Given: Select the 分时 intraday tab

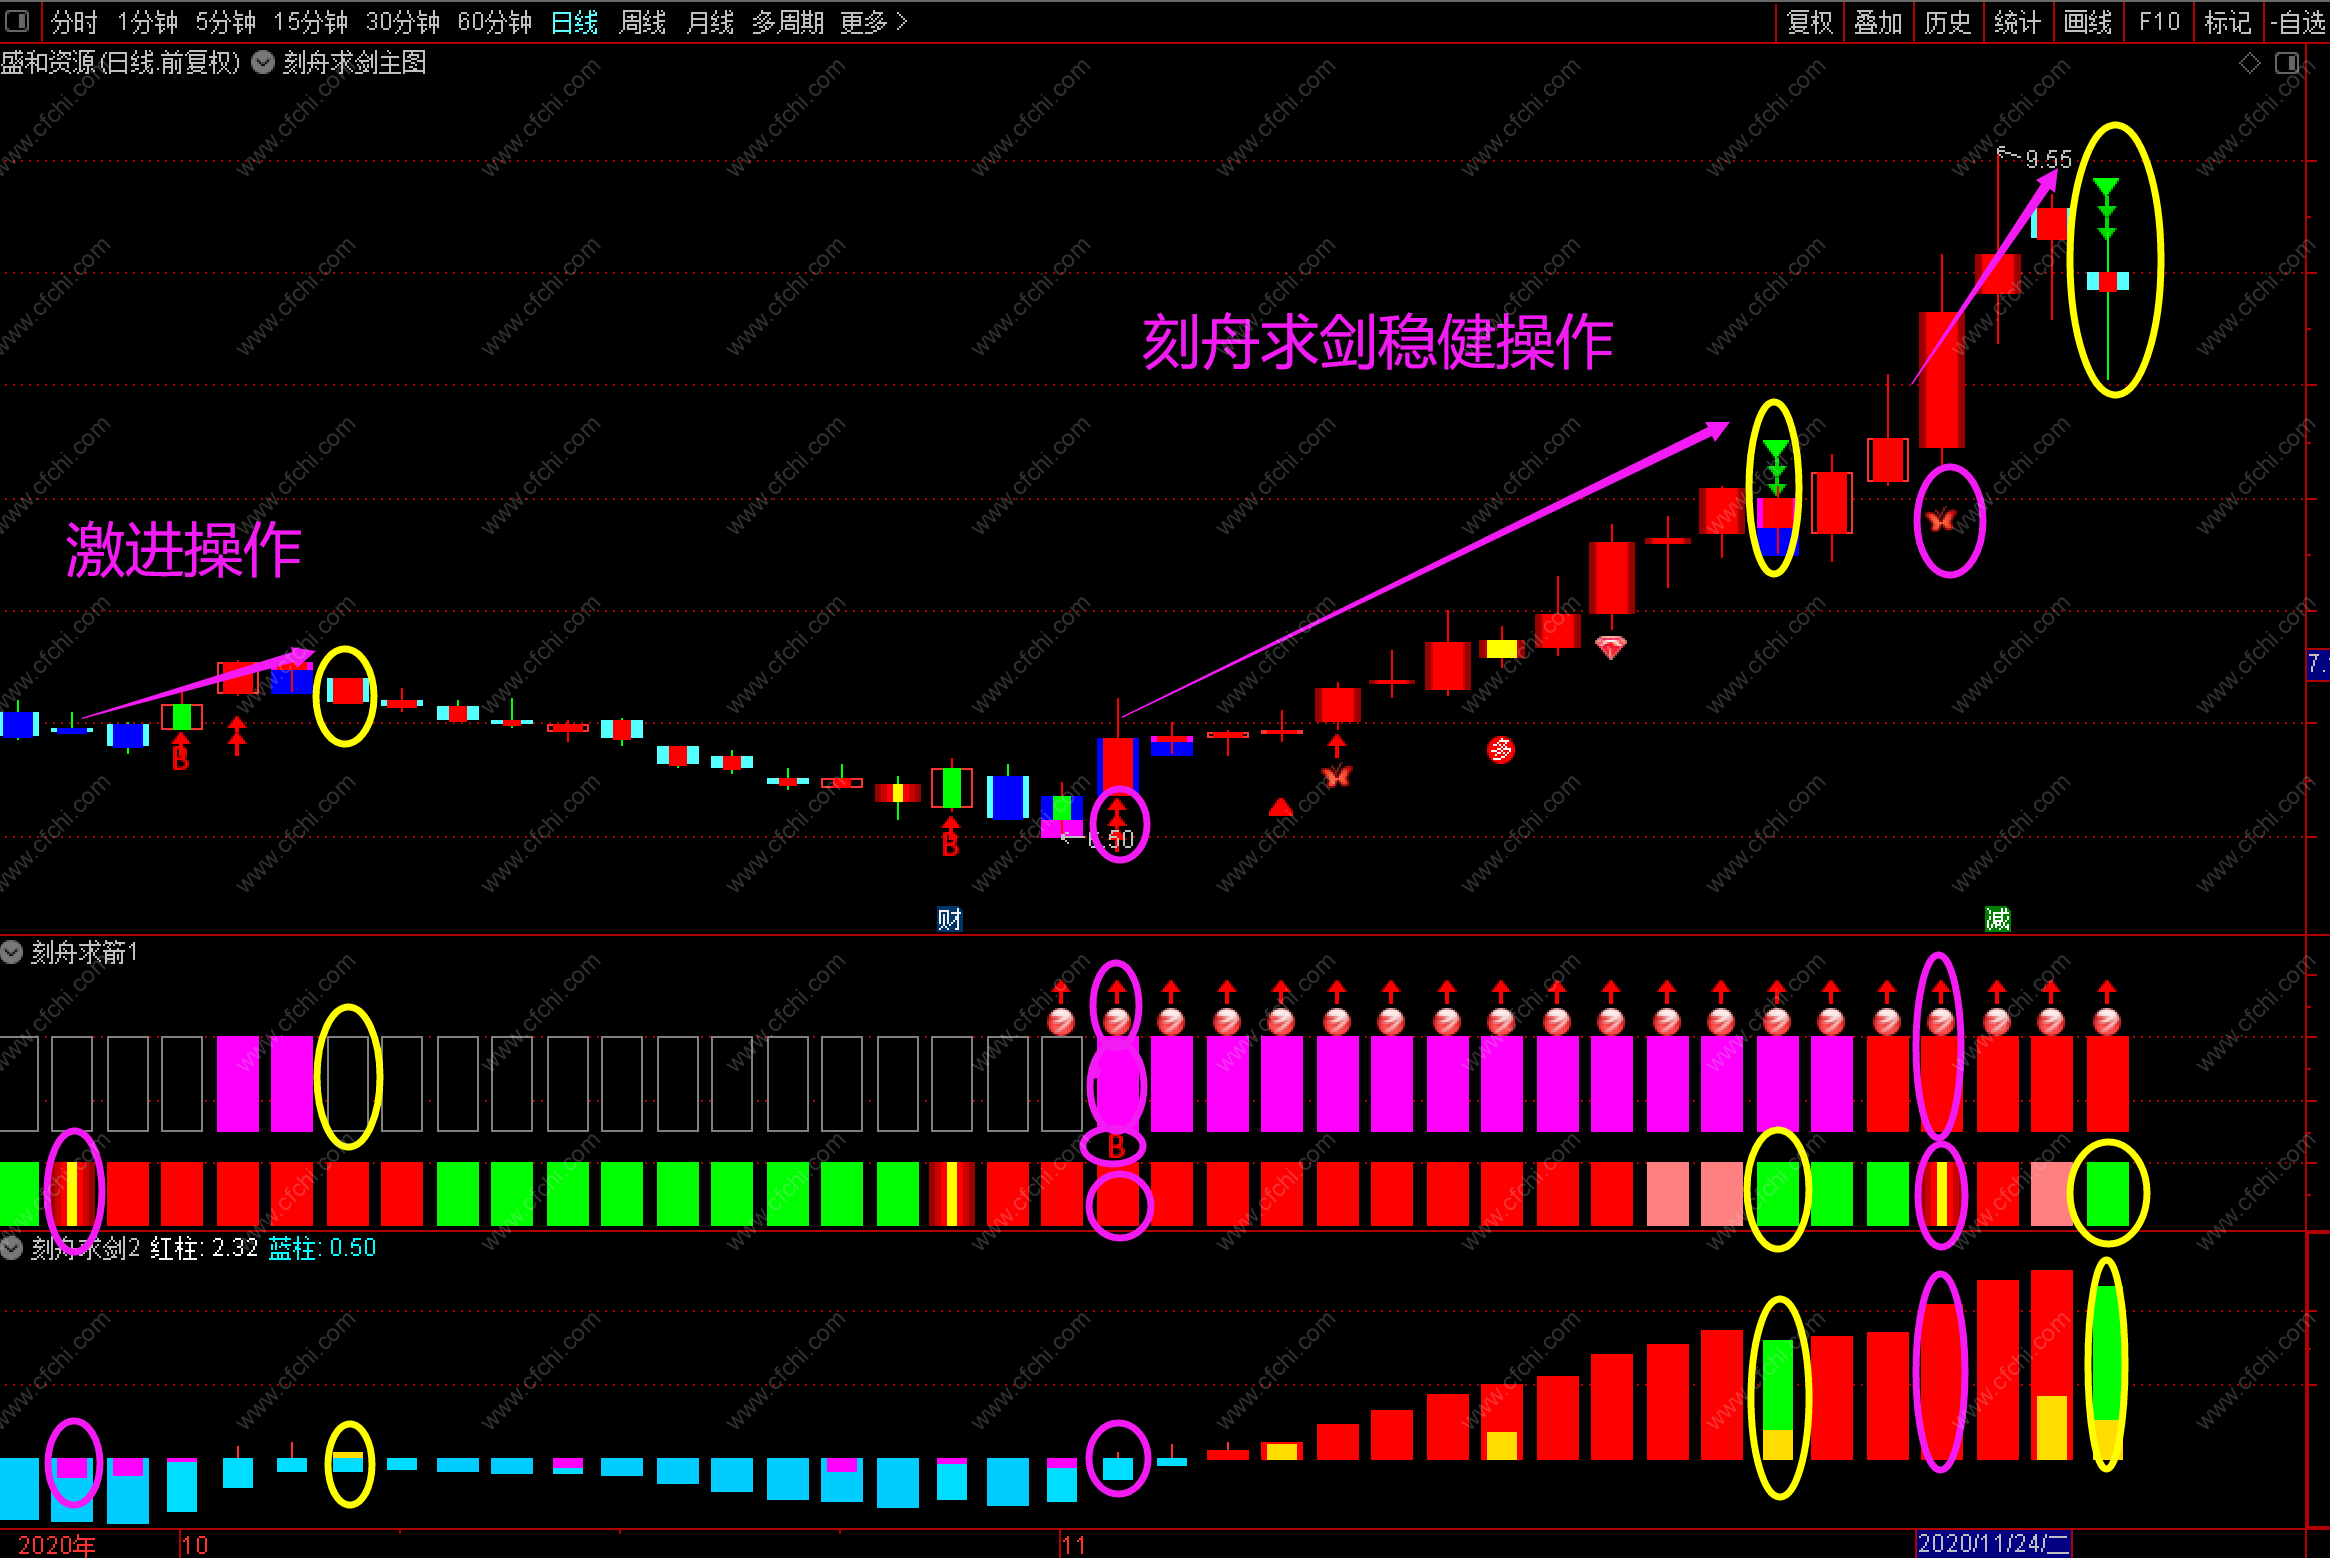Looking at the screenshot, I should coord(74,22).
